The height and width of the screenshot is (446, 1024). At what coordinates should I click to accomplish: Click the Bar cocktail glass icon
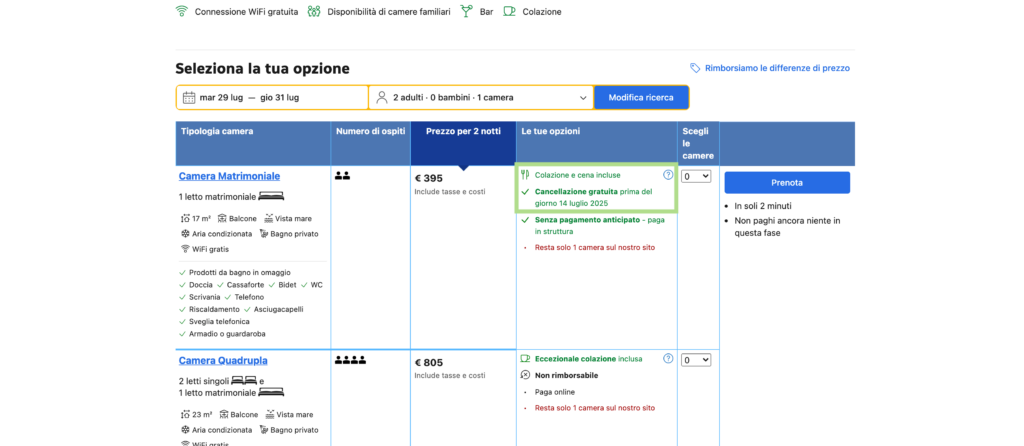(466, 12)
